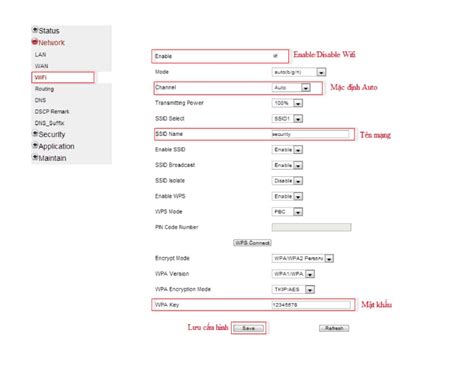Open the WAN menu item
The height and width of the screenshot is (365, 474).
coord(42,66)
